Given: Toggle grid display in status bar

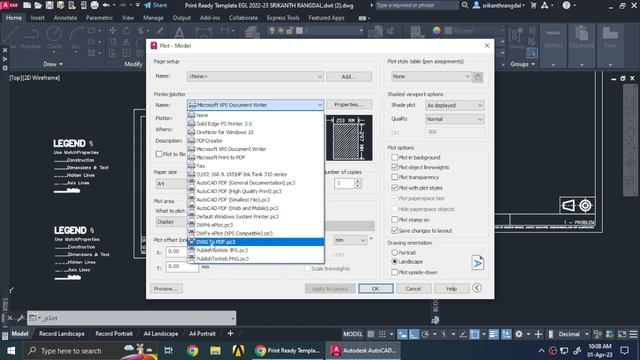Looking at the screenshot, I should [371, 334].
